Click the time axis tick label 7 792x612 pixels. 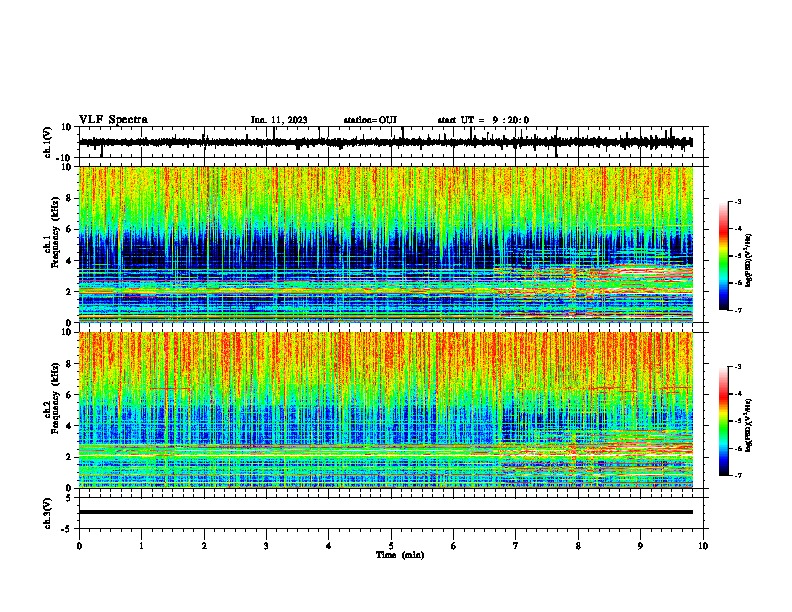point(516,546)
